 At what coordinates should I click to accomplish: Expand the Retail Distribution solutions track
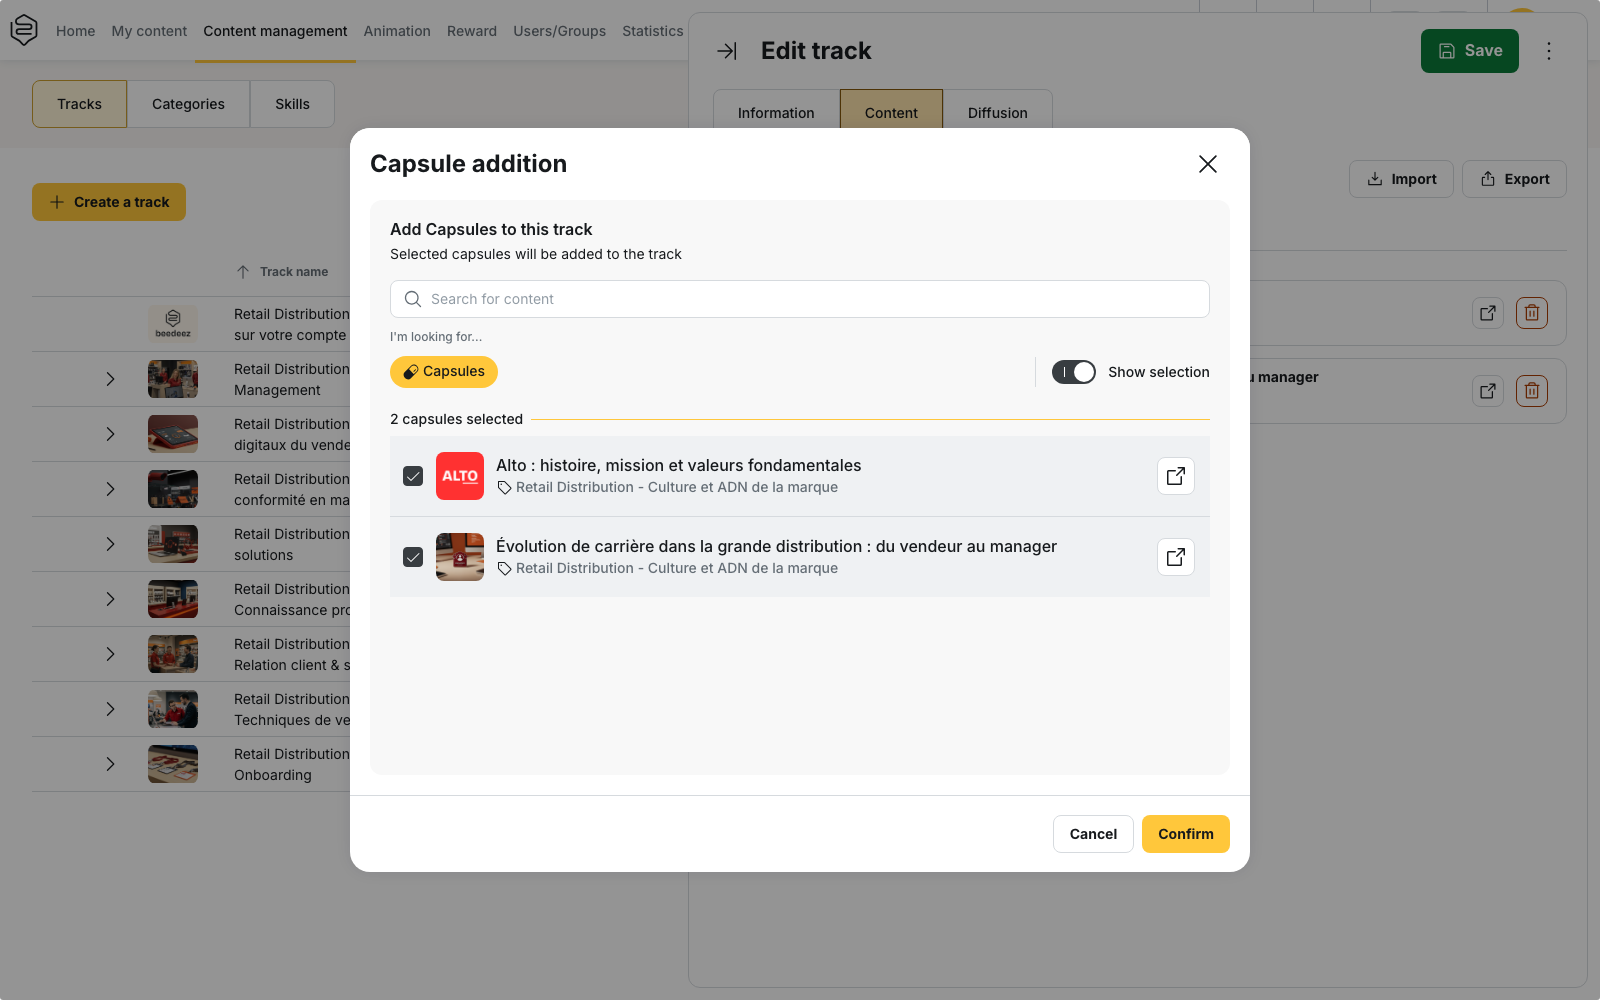pyautogui.click(x=110, y=544)
